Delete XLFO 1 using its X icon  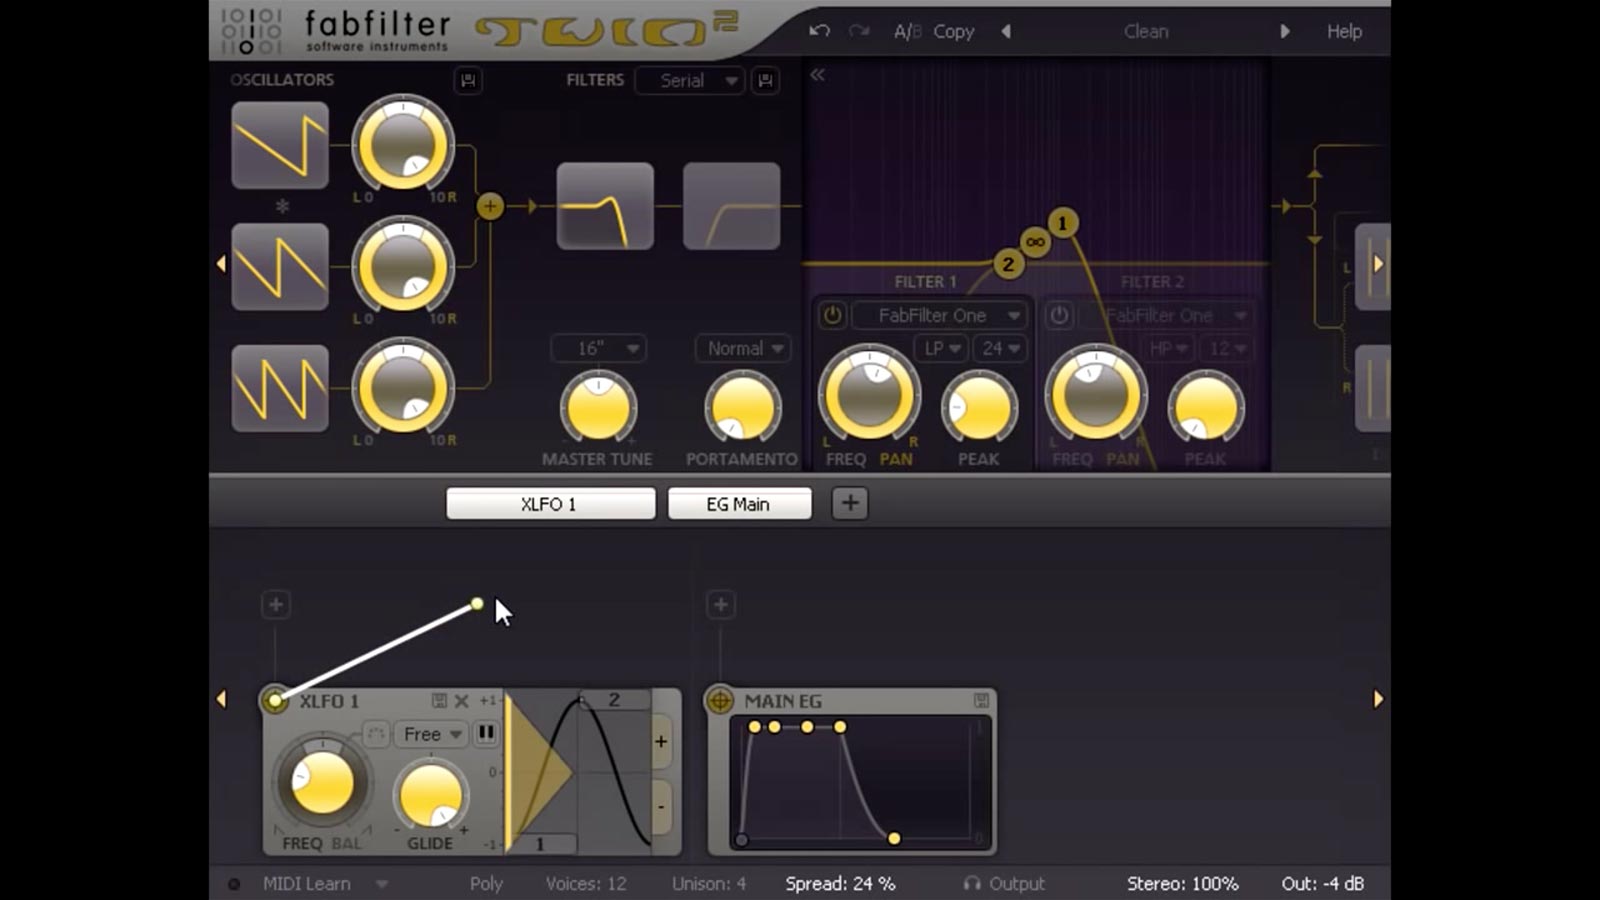(x=460, y=701)
